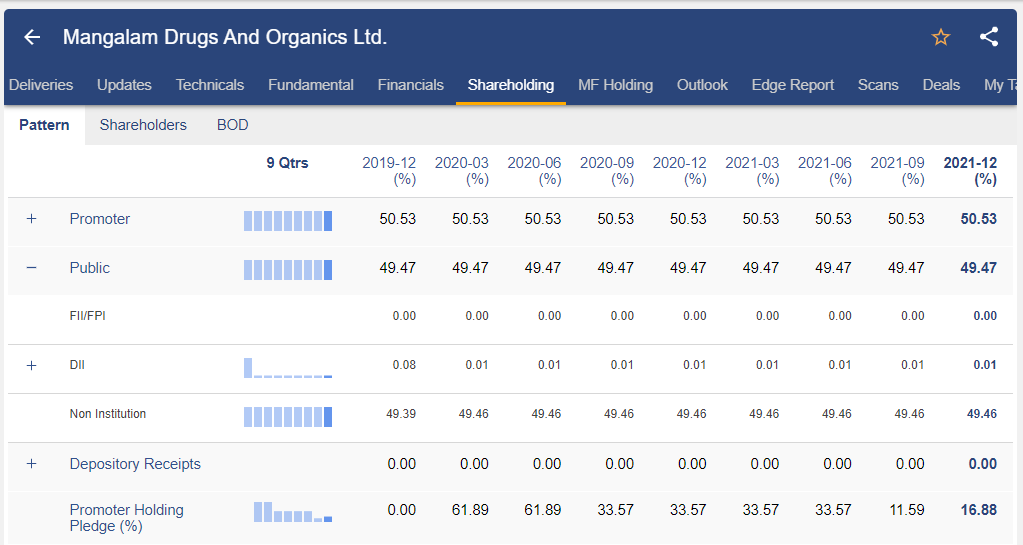Click Public value 49.47 for 2021-12
This screenshot has width=1023, height=545.
click(x=979, y=268)
